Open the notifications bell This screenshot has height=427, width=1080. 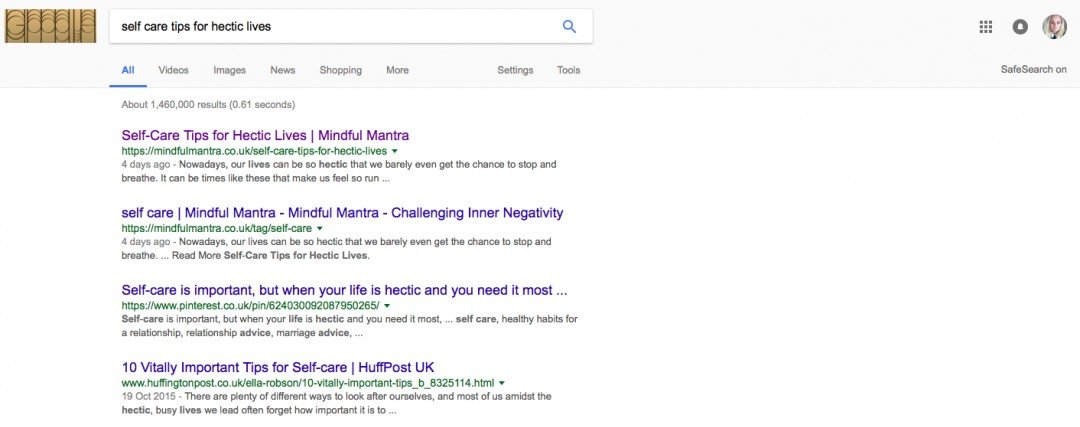click(x=1020, y=27)
